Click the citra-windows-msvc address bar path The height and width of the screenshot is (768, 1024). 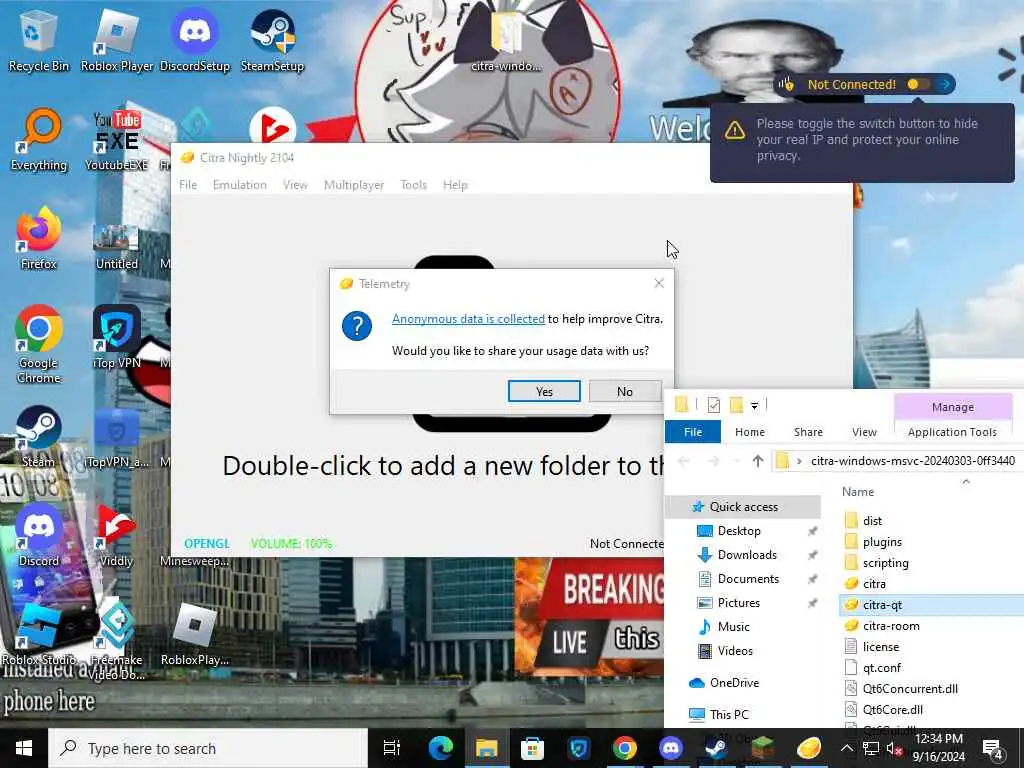point(913,461)
